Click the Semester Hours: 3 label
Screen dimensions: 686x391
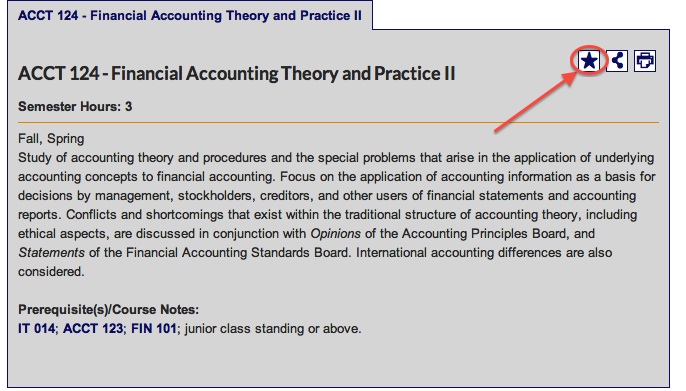click(75, 107)
